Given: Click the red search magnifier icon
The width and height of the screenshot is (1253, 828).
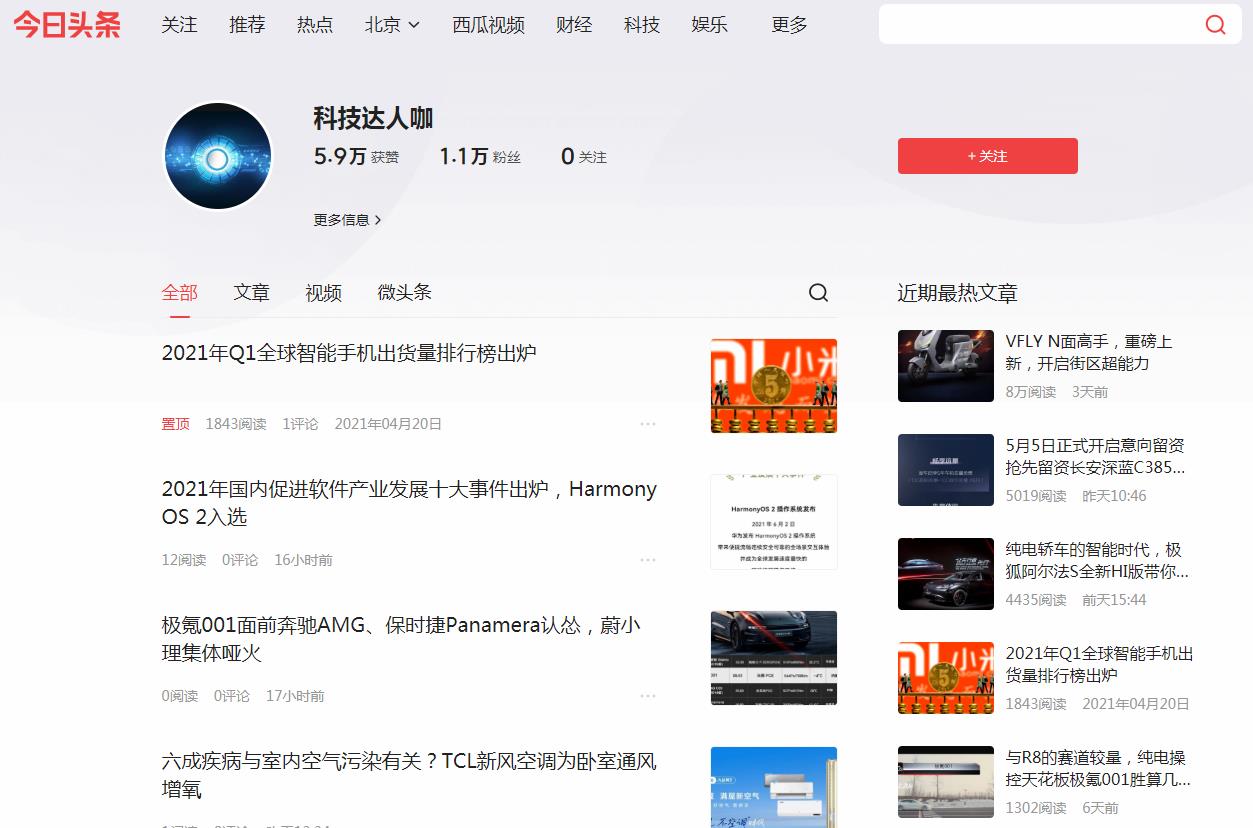Looking at the screenshot, I should [1215, 25].
